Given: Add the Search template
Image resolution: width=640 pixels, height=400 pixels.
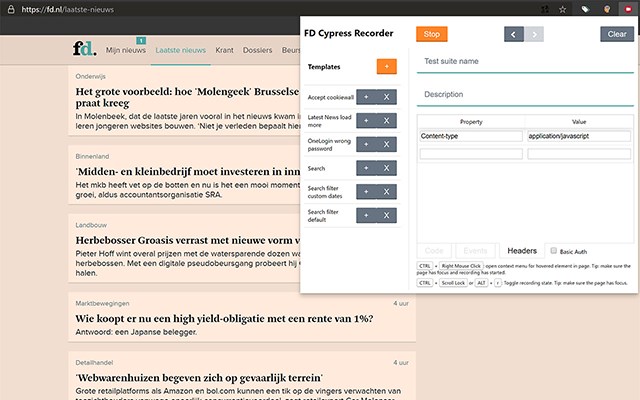Looking at the screenshot, I should [x=366, y=168].
